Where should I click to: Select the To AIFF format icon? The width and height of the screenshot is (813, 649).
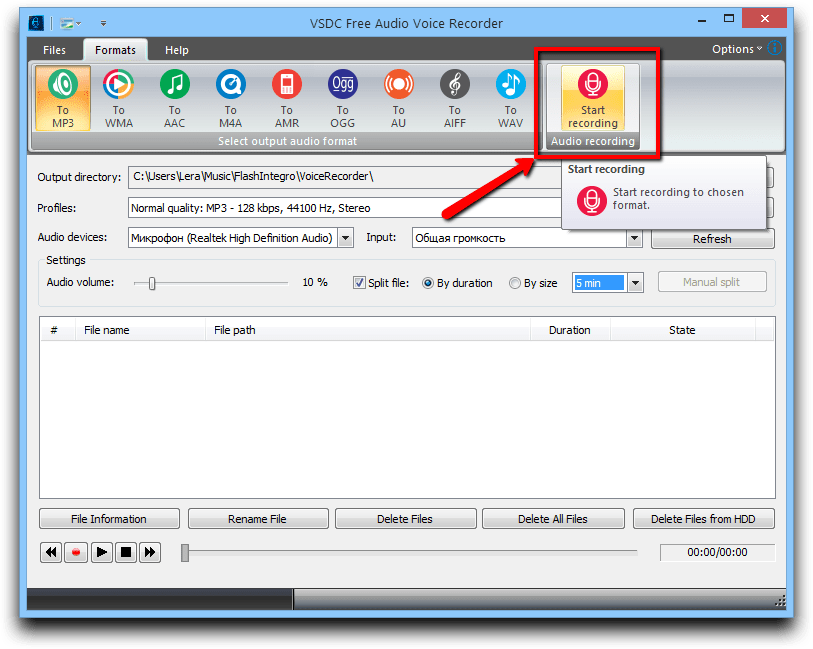point(454,97)
